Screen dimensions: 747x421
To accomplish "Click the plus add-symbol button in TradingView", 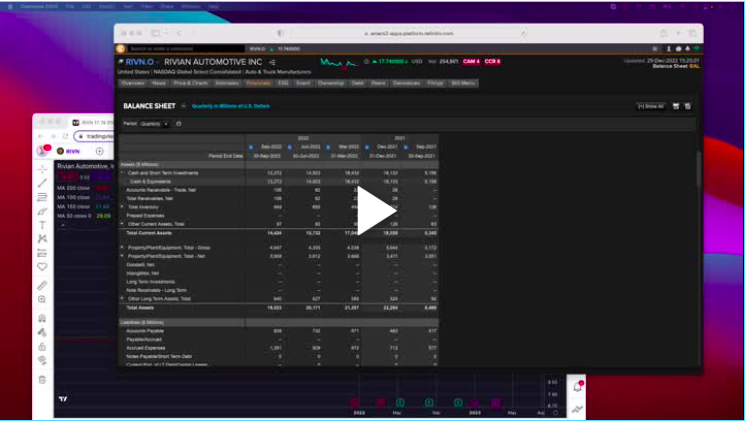I will click(100, 151).
